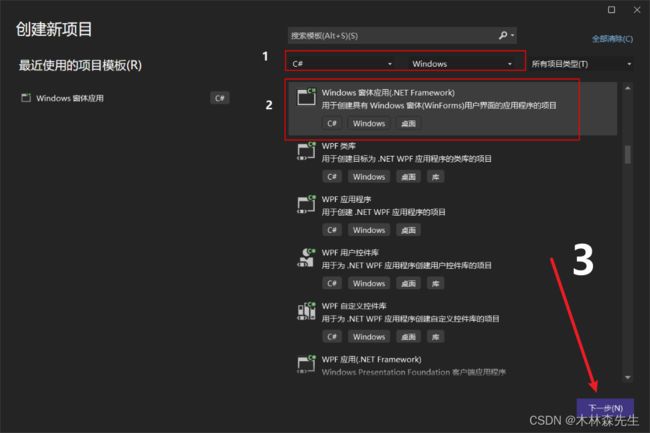Click the template list scrollbar thumb
The width and height of the screenshot is (650, 433).
coord(628,154)
